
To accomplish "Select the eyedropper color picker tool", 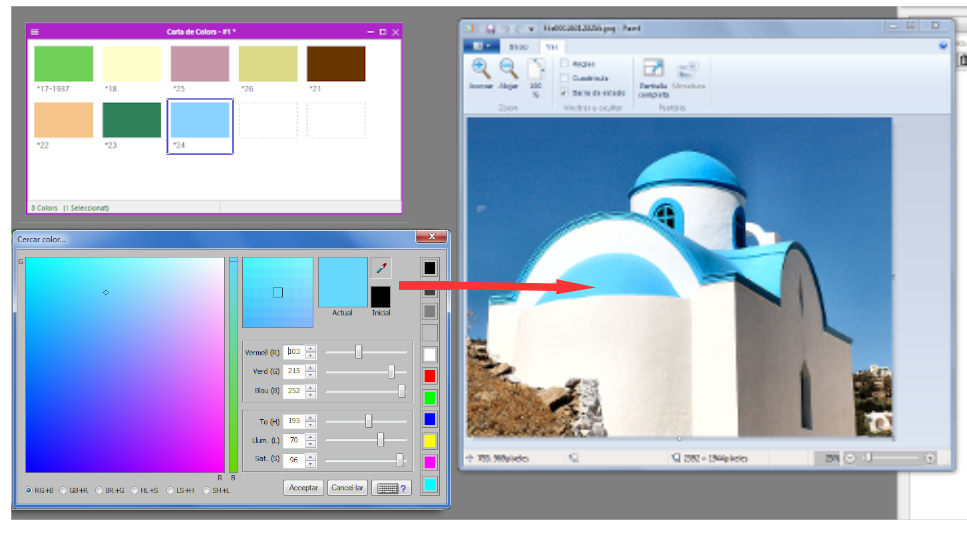I will [381, 268].
